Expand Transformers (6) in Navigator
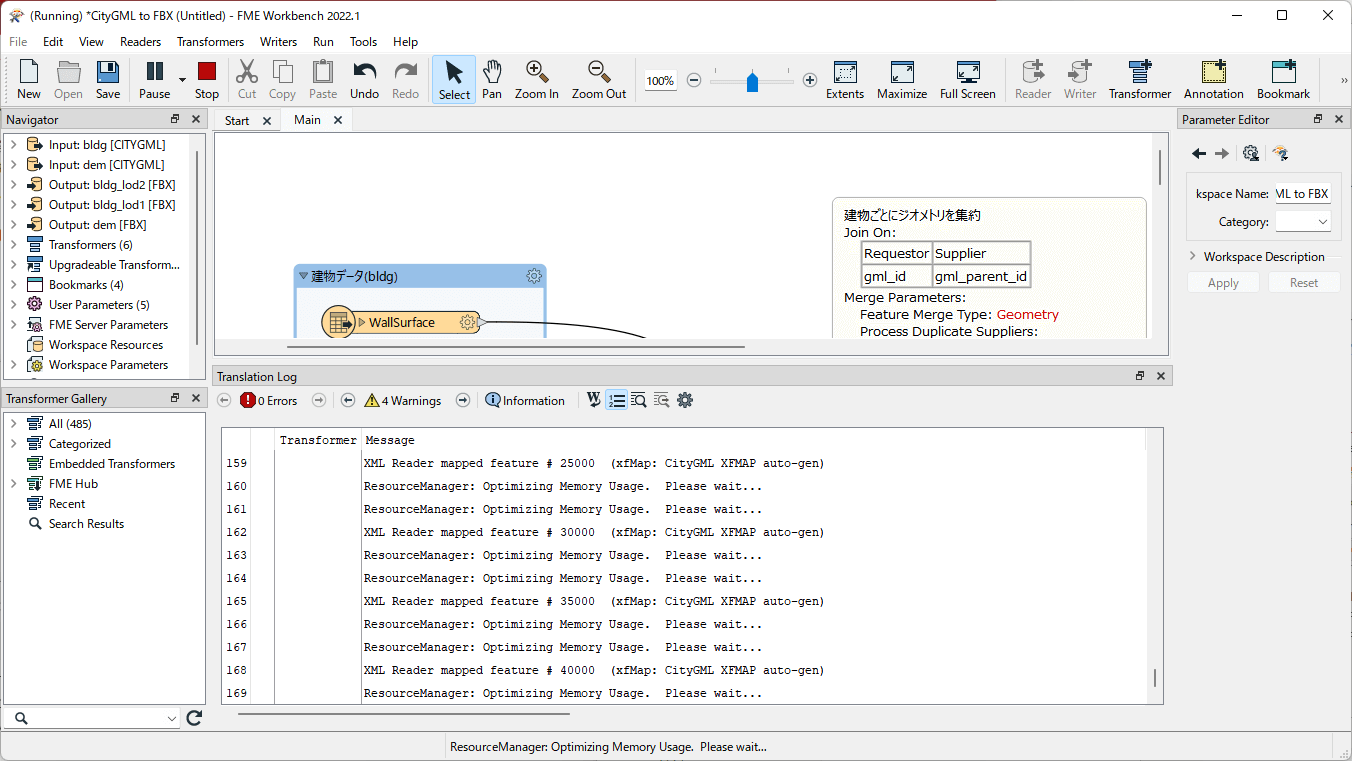This screenshot has height=761, width=1352. pyautogui.click(x=13, y=245)
